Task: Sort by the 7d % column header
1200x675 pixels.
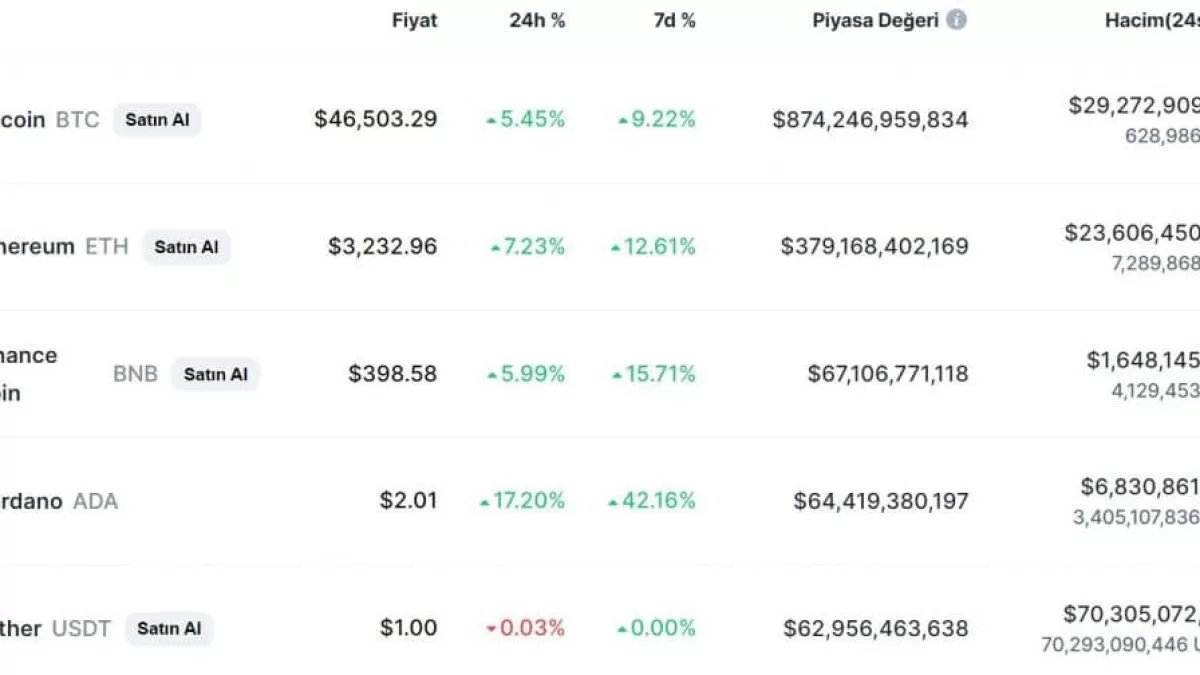Action: pyautogui.click(x=673, y=20)
